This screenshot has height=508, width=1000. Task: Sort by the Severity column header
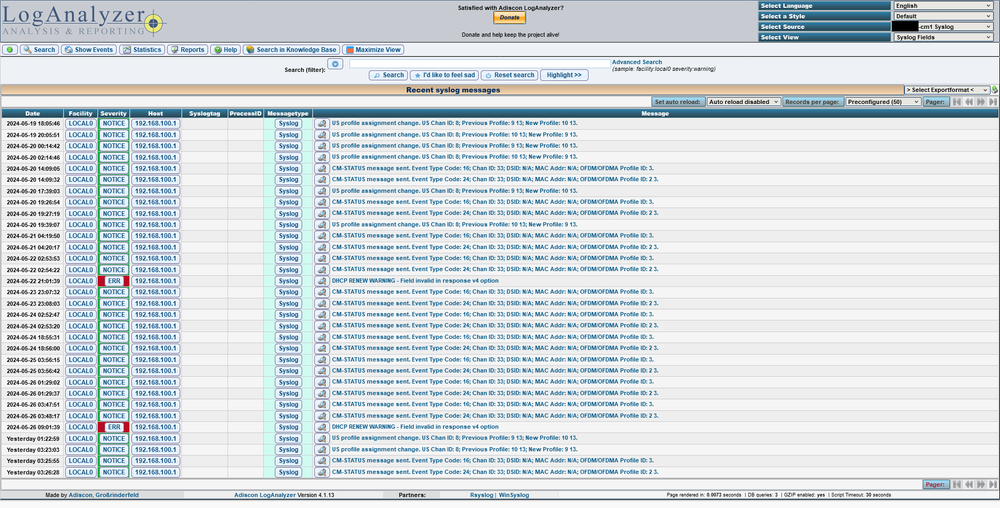114,113
